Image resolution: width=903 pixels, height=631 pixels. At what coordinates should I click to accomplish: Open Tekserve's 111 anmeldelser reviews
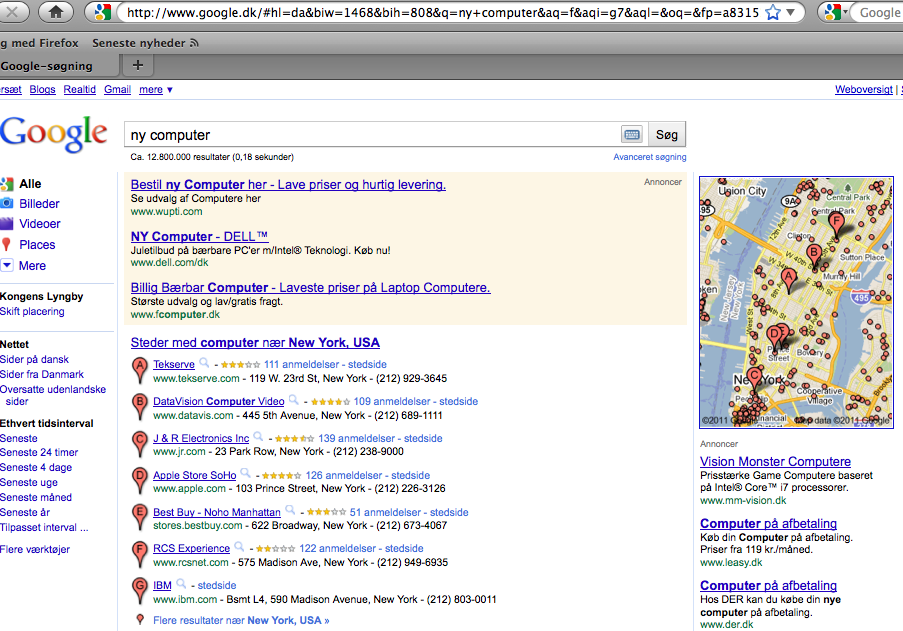[x=301, y=364]
